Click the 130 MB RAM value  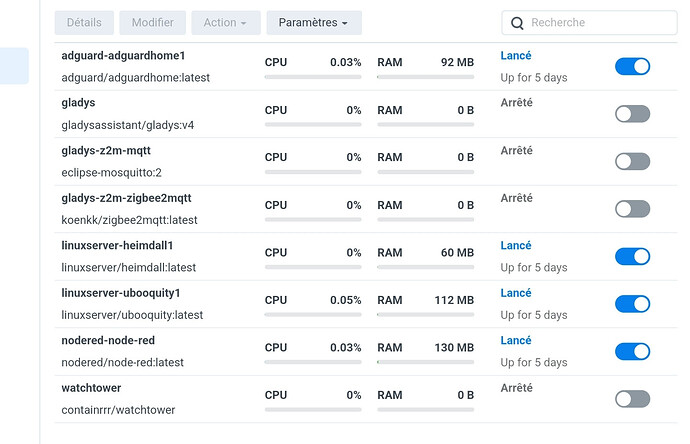tap(454, 348)
